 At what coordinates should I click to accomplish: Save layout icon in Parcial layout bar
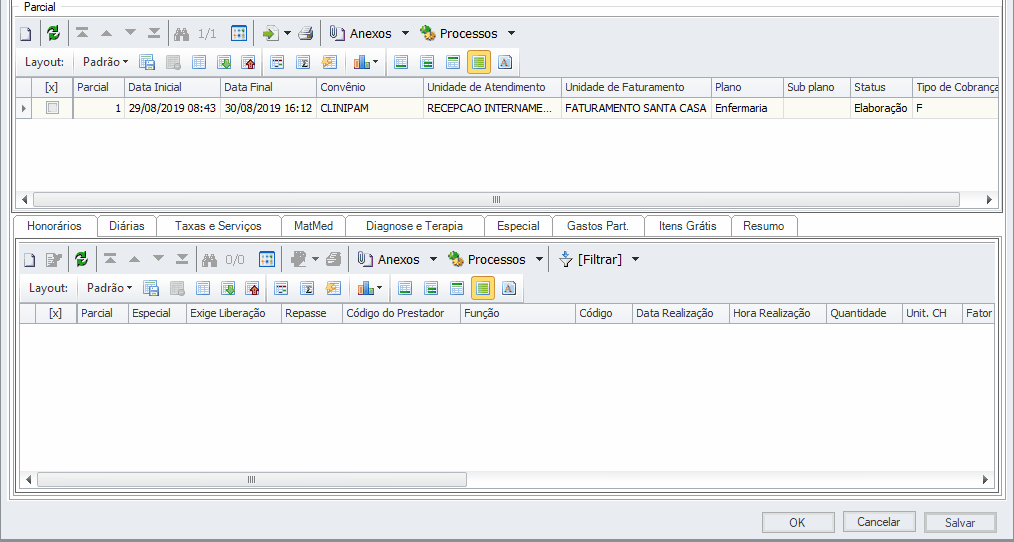pos(147,62)
